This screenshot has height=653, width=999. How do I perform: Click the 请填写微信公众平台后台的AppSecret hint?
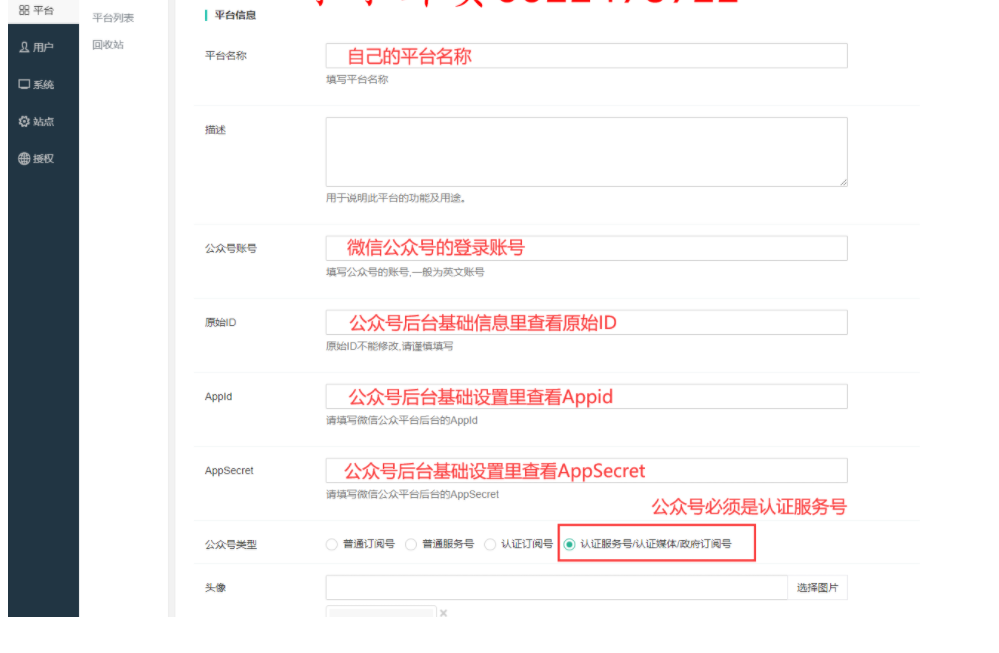[x=412, y=494]
